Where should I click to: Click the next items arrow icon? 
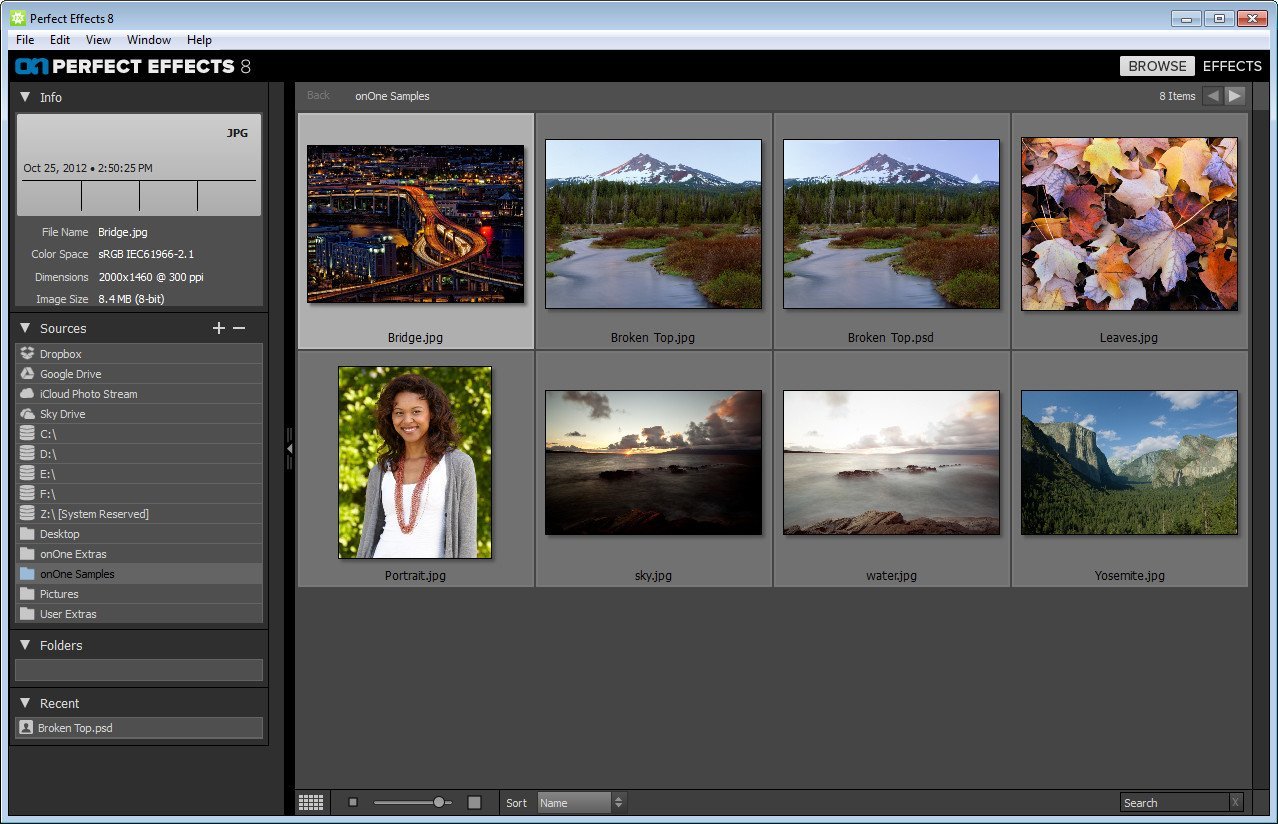click(x=1236, y=96)
